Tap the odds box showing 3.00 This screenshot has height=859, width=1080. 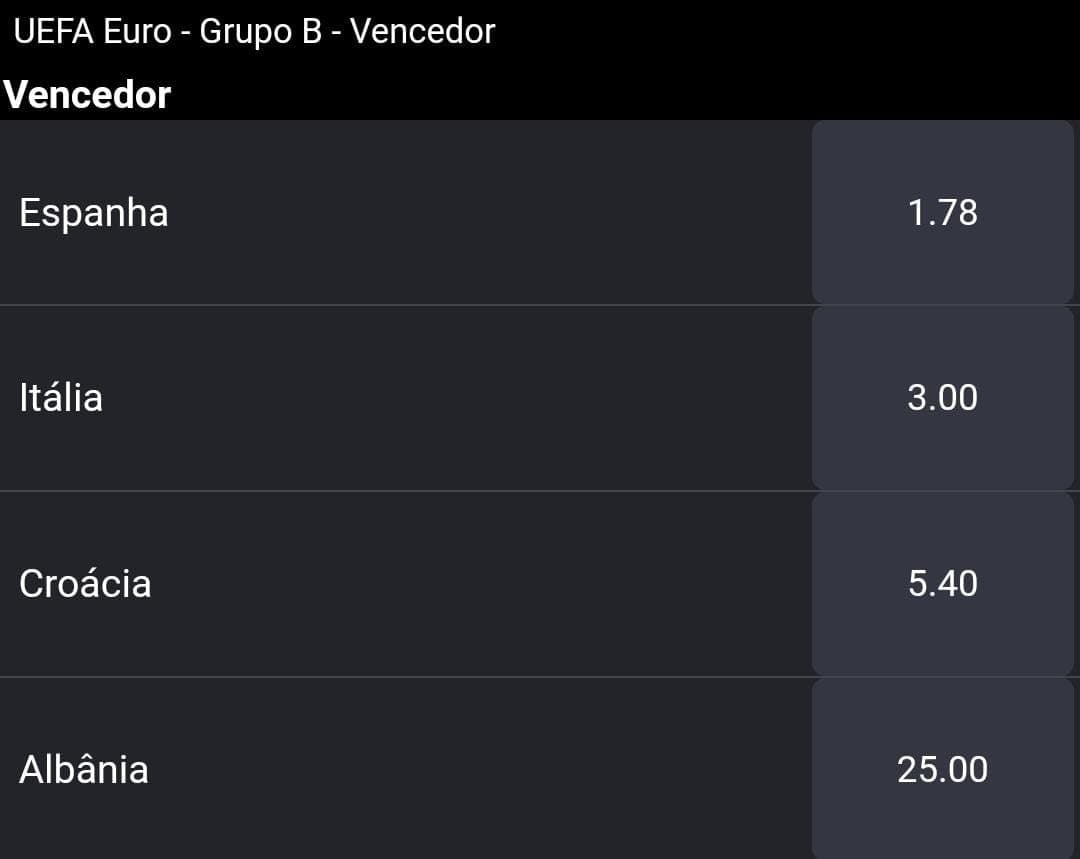(x=942, y=397)
